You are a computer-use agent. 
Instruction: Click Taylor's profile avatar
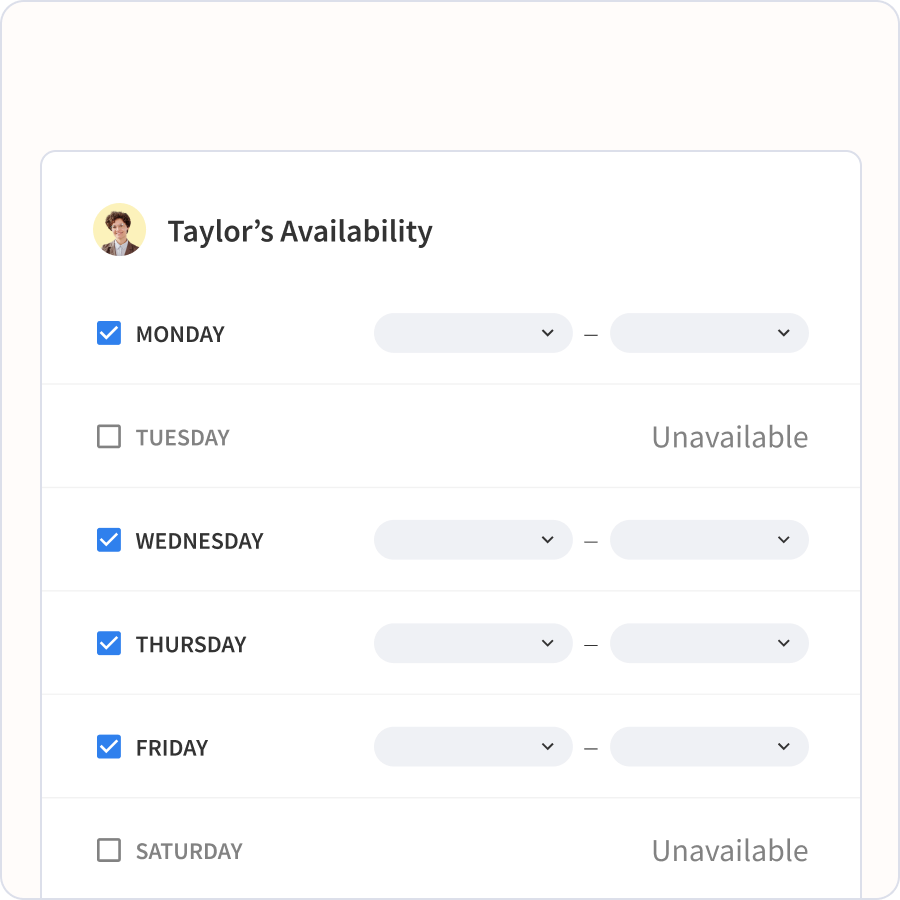(119, 230)
